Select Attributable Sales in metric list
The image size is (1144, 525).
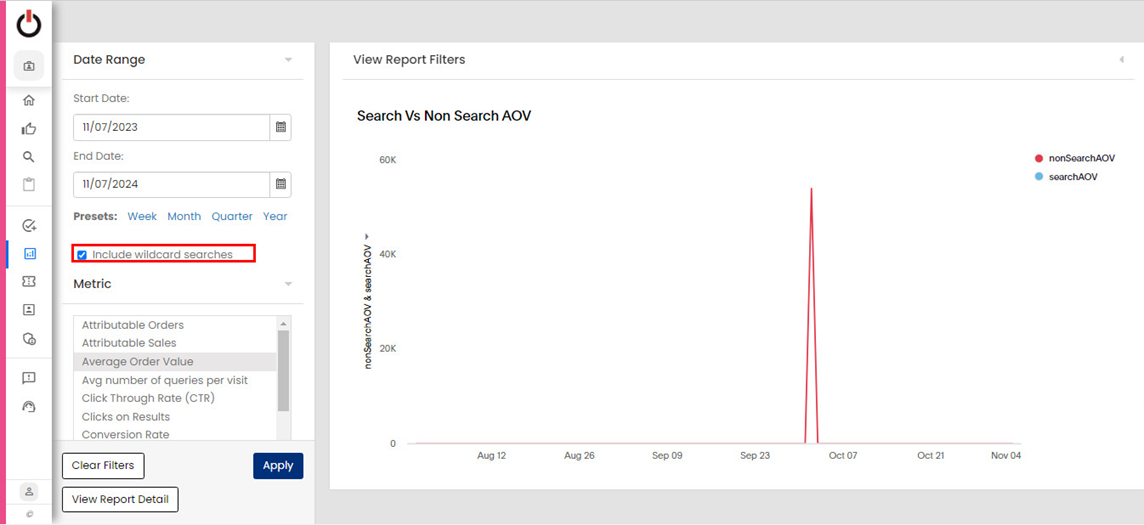click(x=128, y=343)
